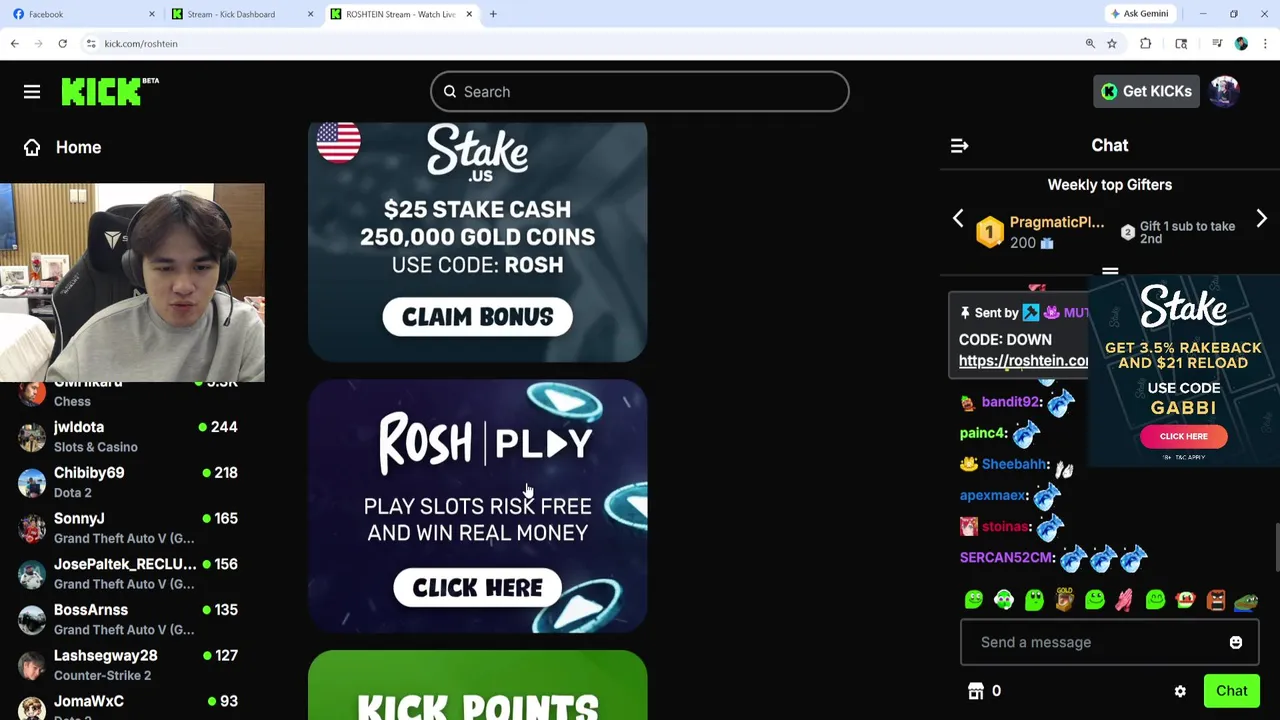The image size is (1280, 720).
Task: Open chat settings gear
Action: (1180, 691)
